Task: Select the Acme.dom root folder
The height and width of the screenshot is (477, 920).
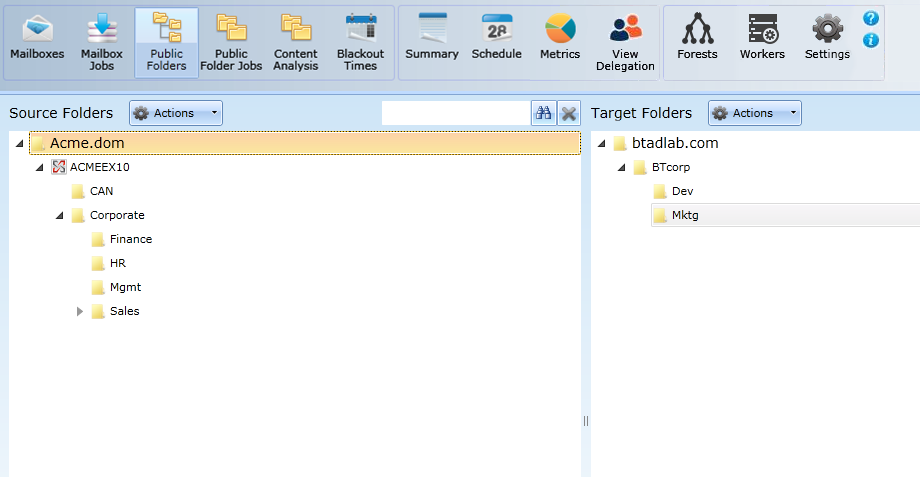Action: 305,143
